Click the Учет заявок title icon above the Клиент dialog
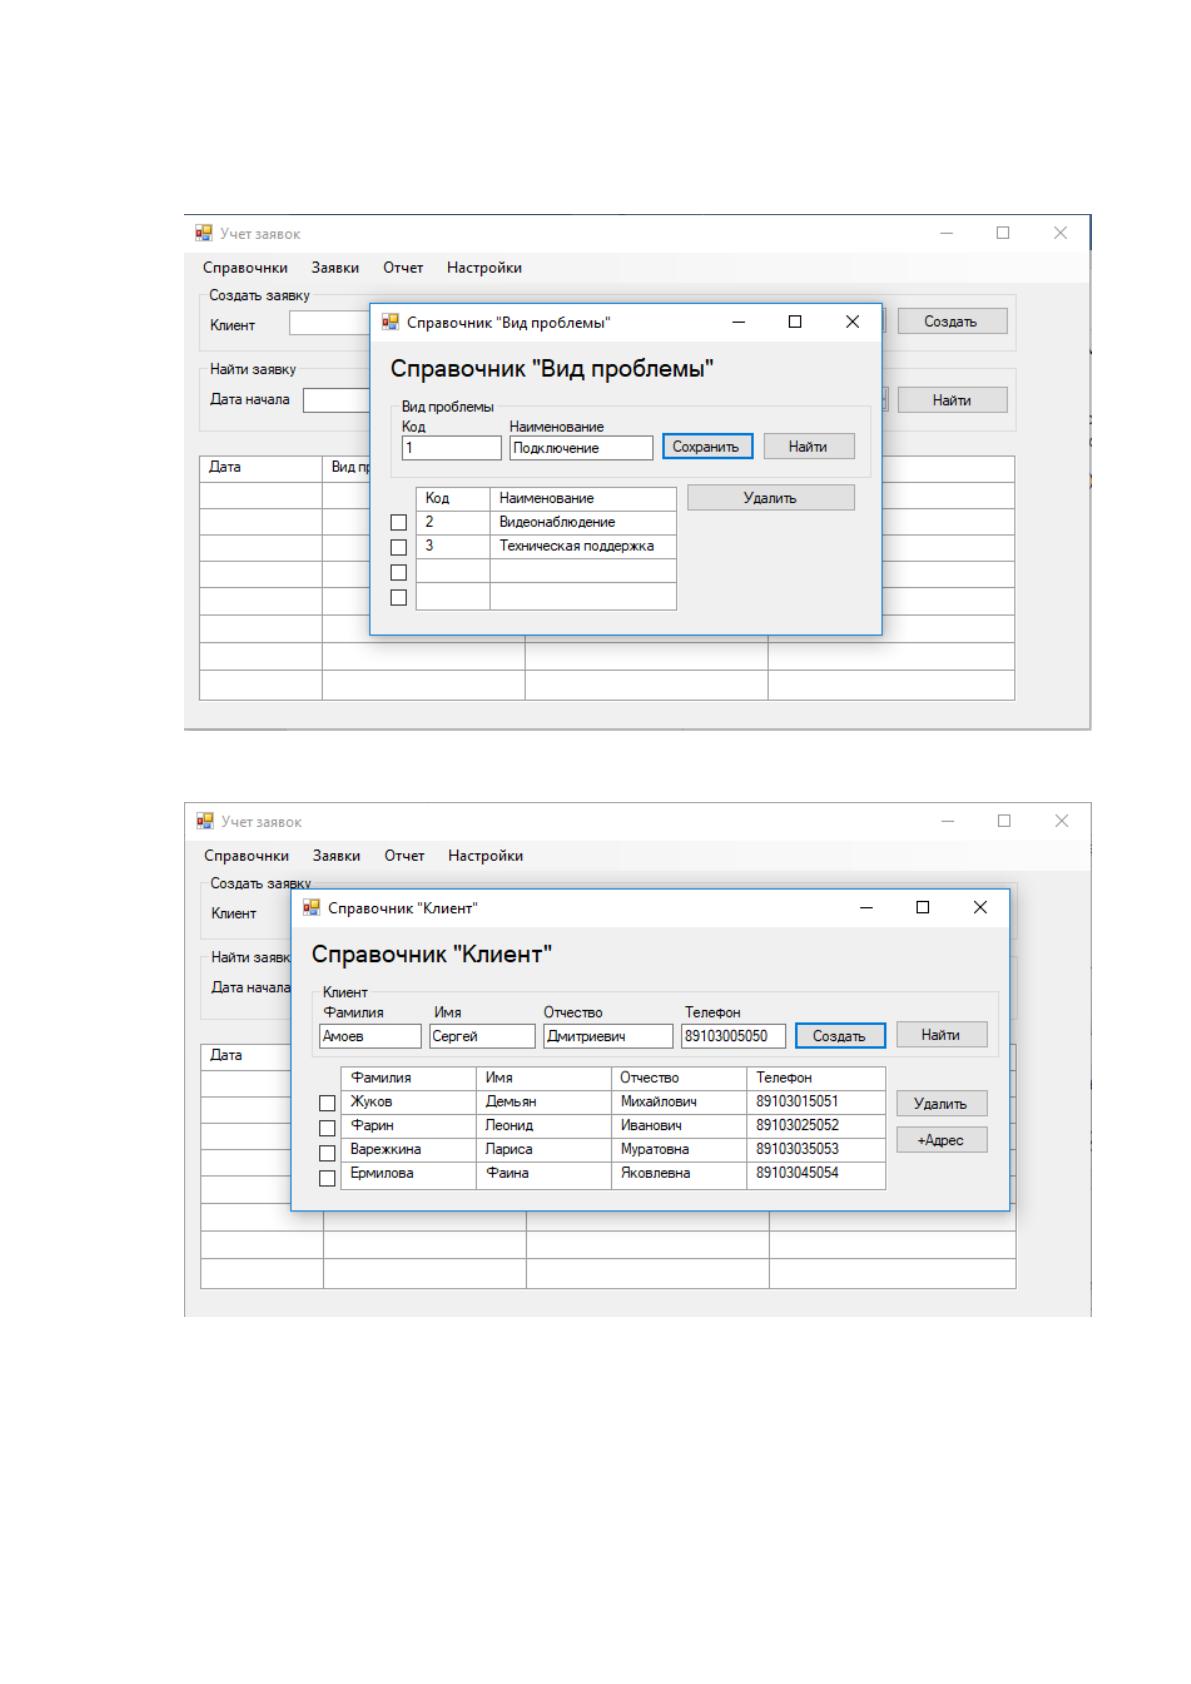 [205, 821]
